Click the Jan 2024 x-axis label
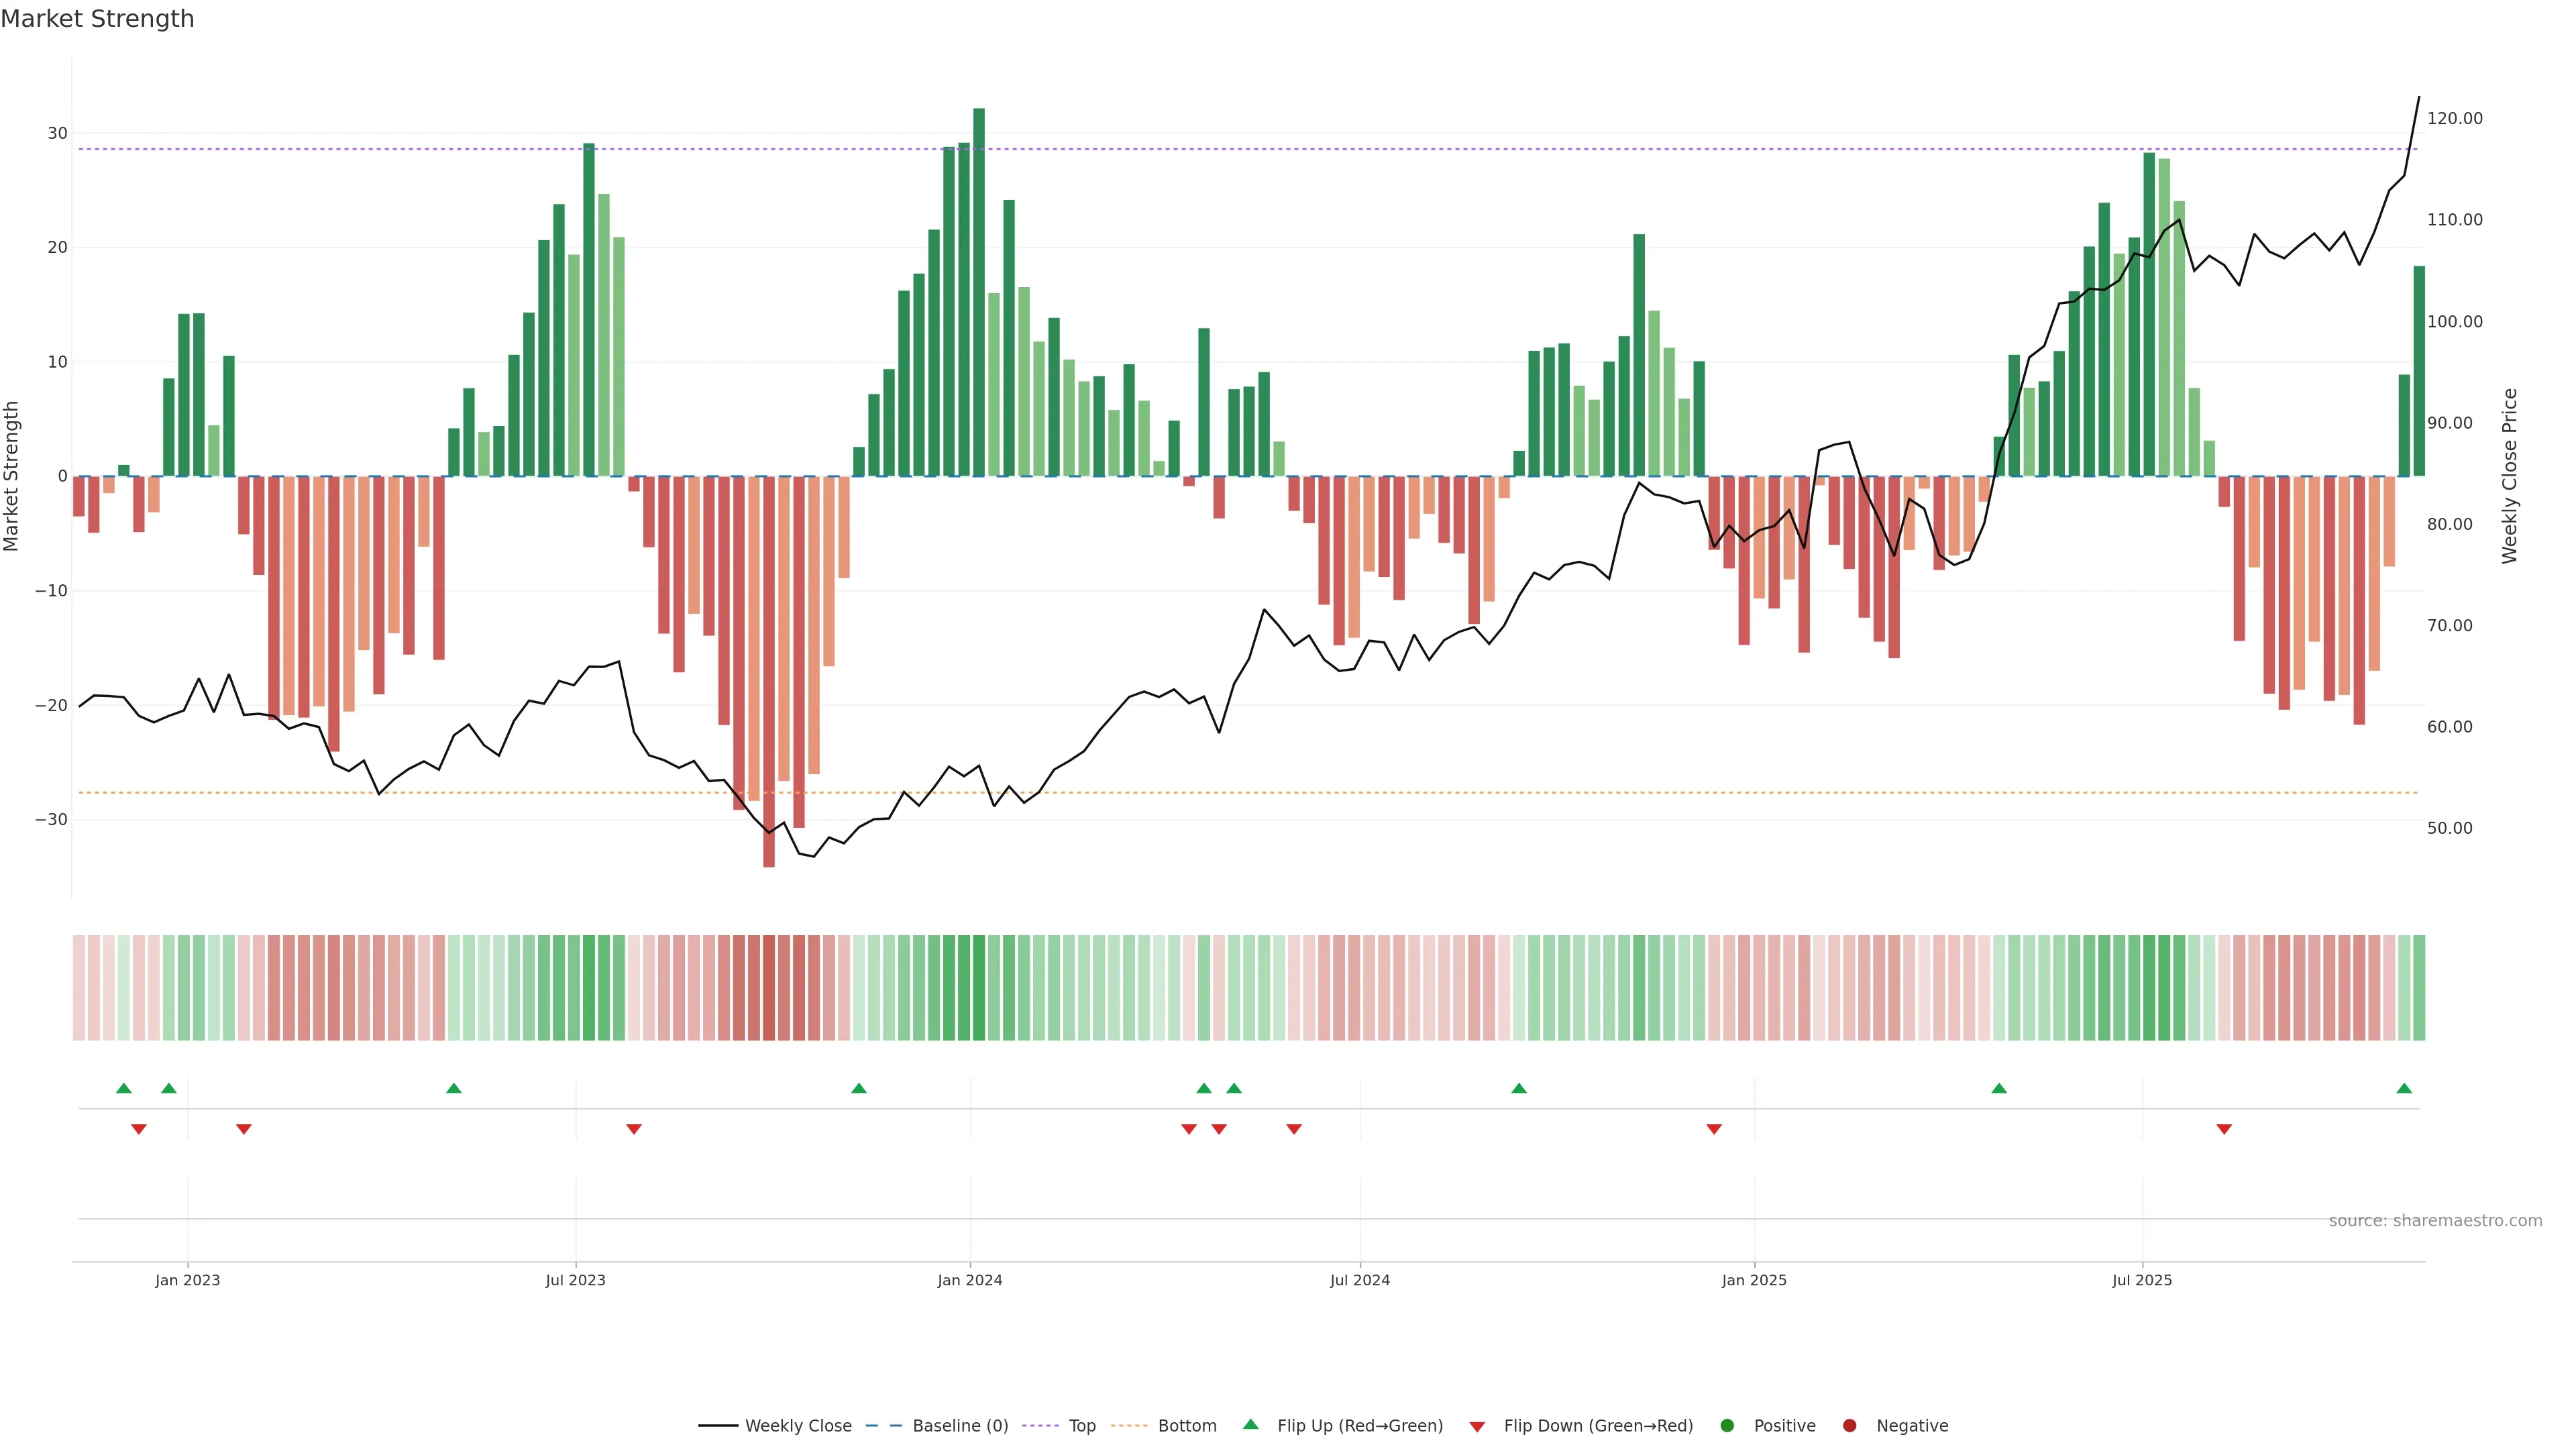Screen dimensions: 2576x1449 (969, 1280)
